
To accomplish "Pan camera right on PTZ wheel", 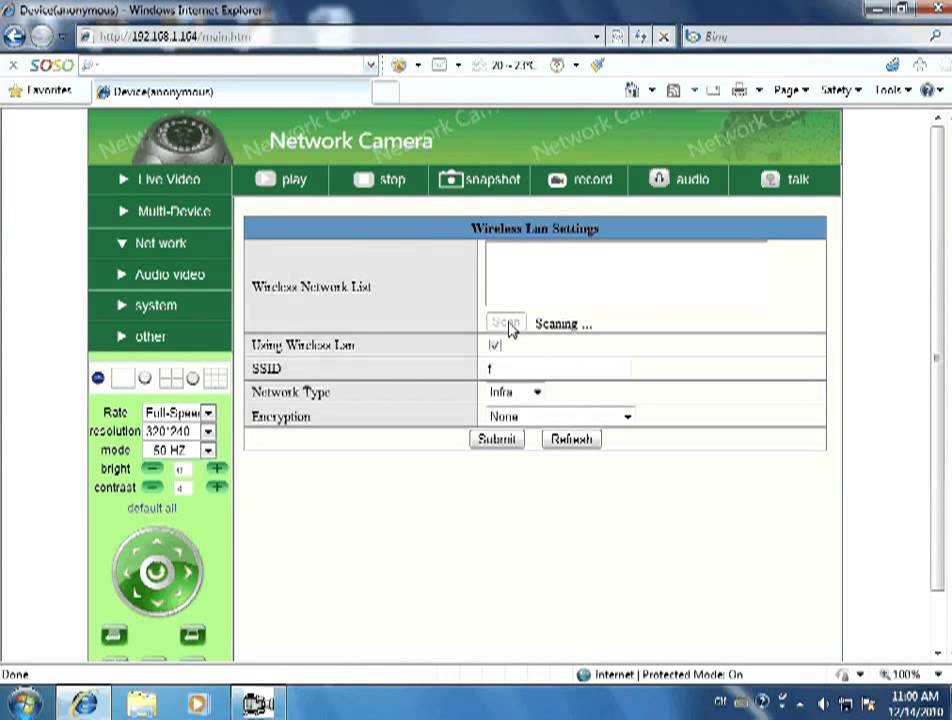I will 189,572.
